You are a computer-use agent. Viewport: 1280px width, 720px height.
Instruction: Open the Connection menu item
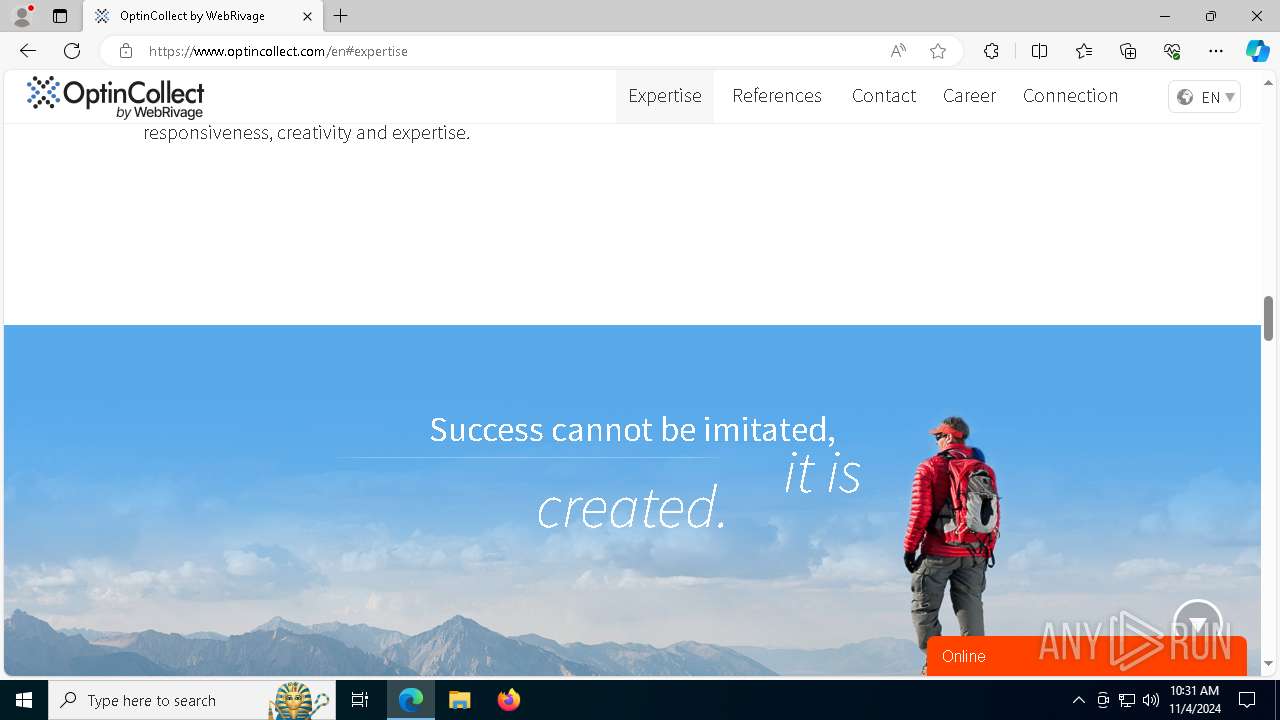point(1070,96)
